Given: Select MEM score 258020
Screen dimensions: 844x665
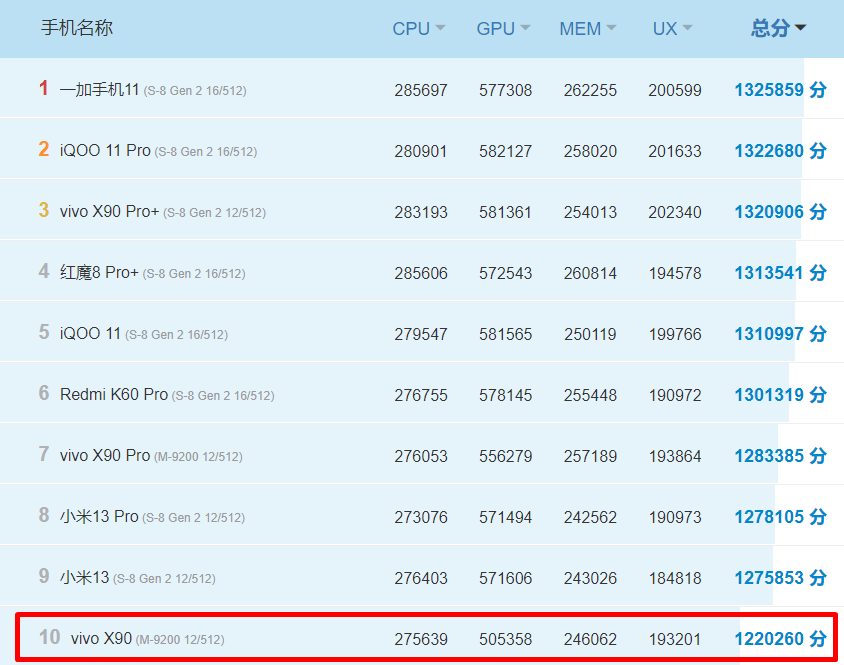Looking at the screenshot, I should coord(590,151).
